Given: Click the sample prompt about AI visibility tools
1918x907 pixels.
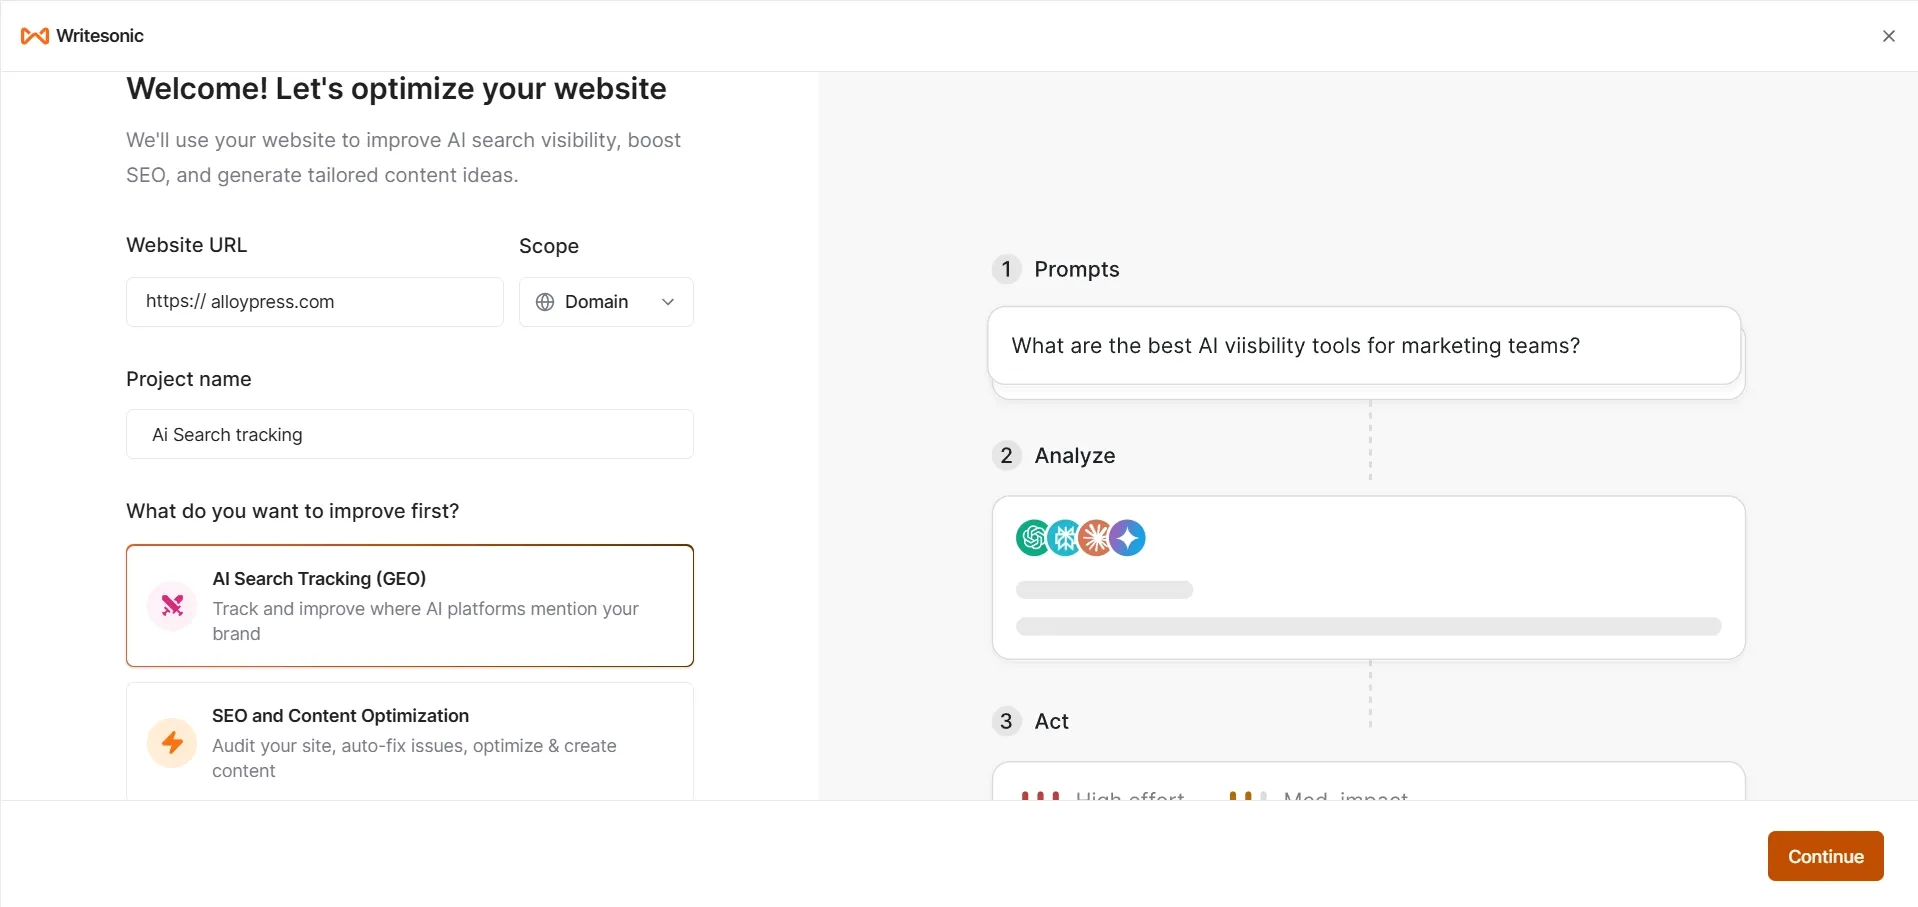Looking at the screenshot, I should tap(1364, 346).
